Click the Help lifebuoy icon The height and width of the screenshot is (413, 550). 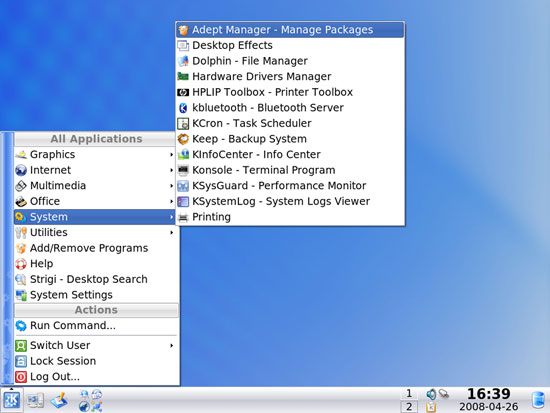[21, 264]
